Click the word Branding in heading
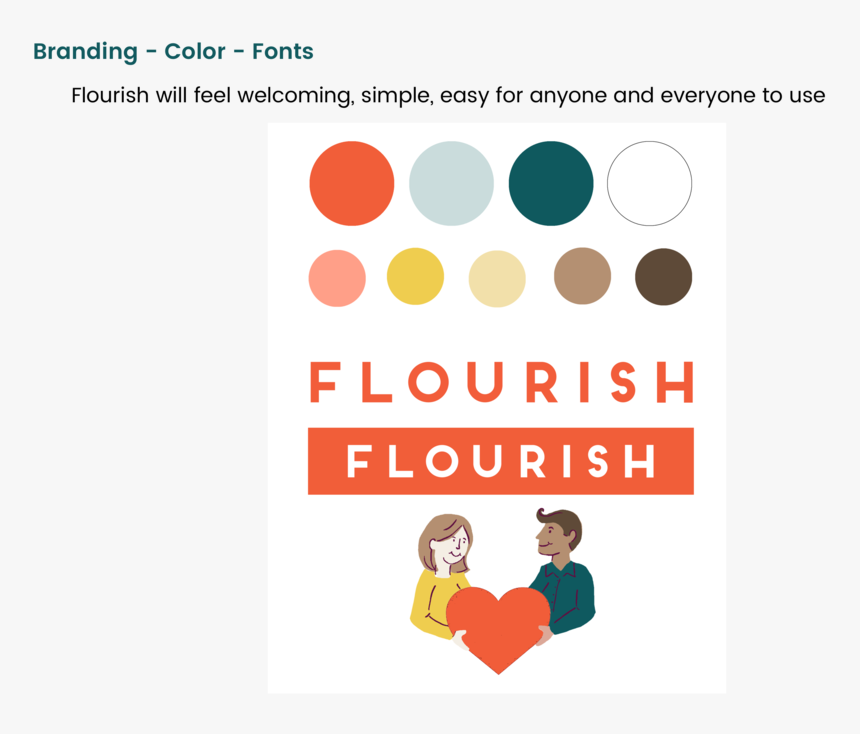The width and height of the screenshot is (860, 734). [86, 52]
